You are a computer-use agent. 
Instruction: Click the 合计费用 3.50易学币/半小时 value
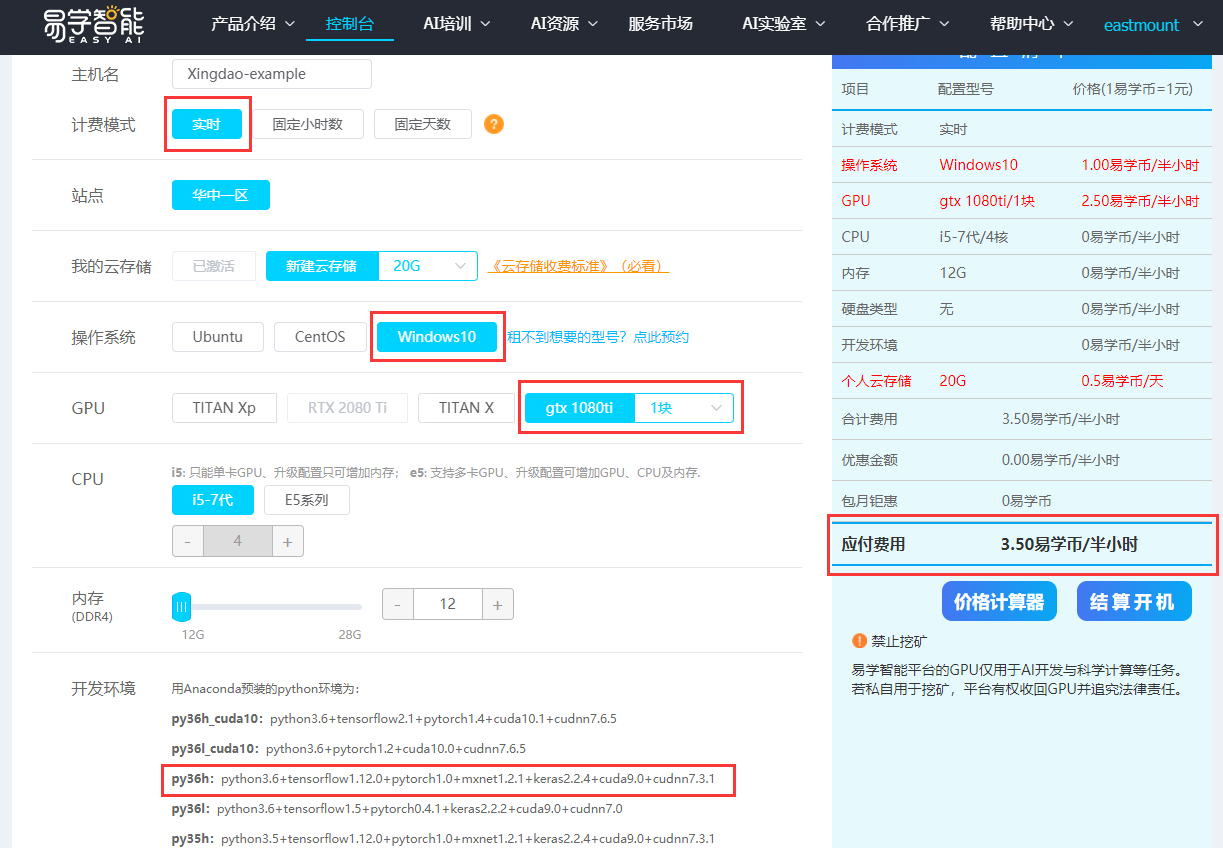click(x=1061, y=419)
